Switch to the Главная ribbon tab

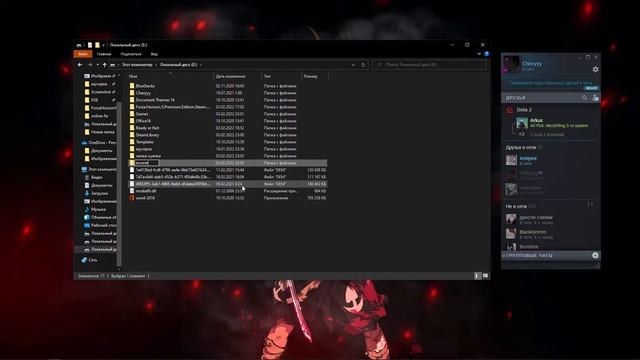click(104, 54)
